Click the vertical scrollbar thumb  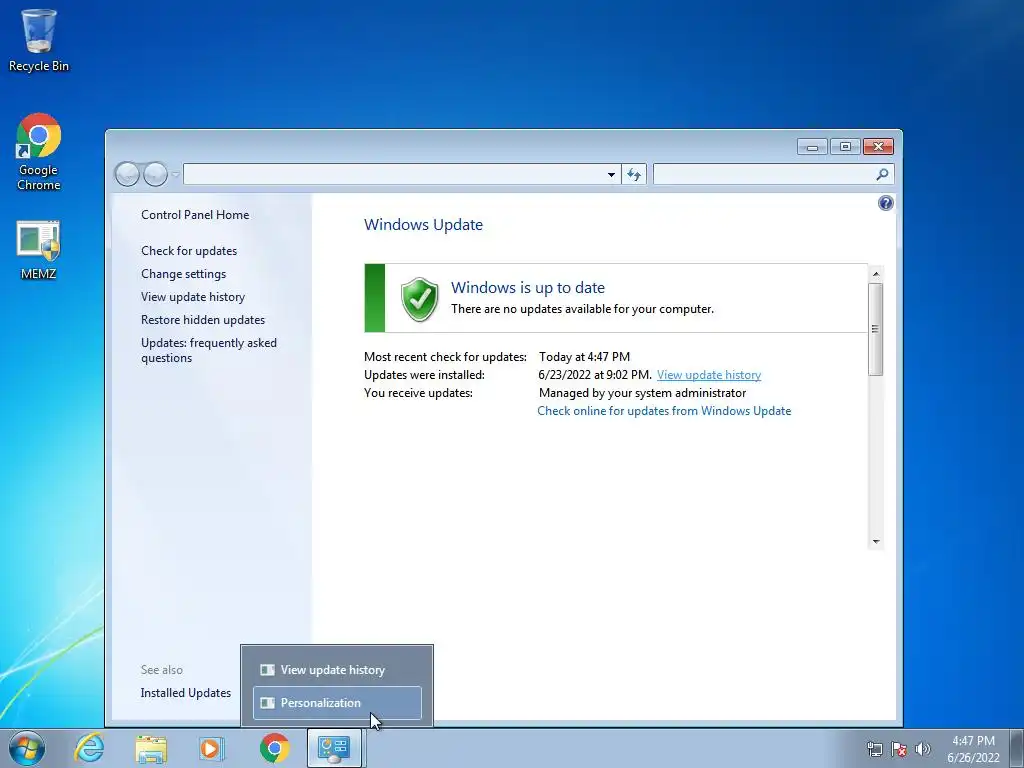tap(876, 329)
